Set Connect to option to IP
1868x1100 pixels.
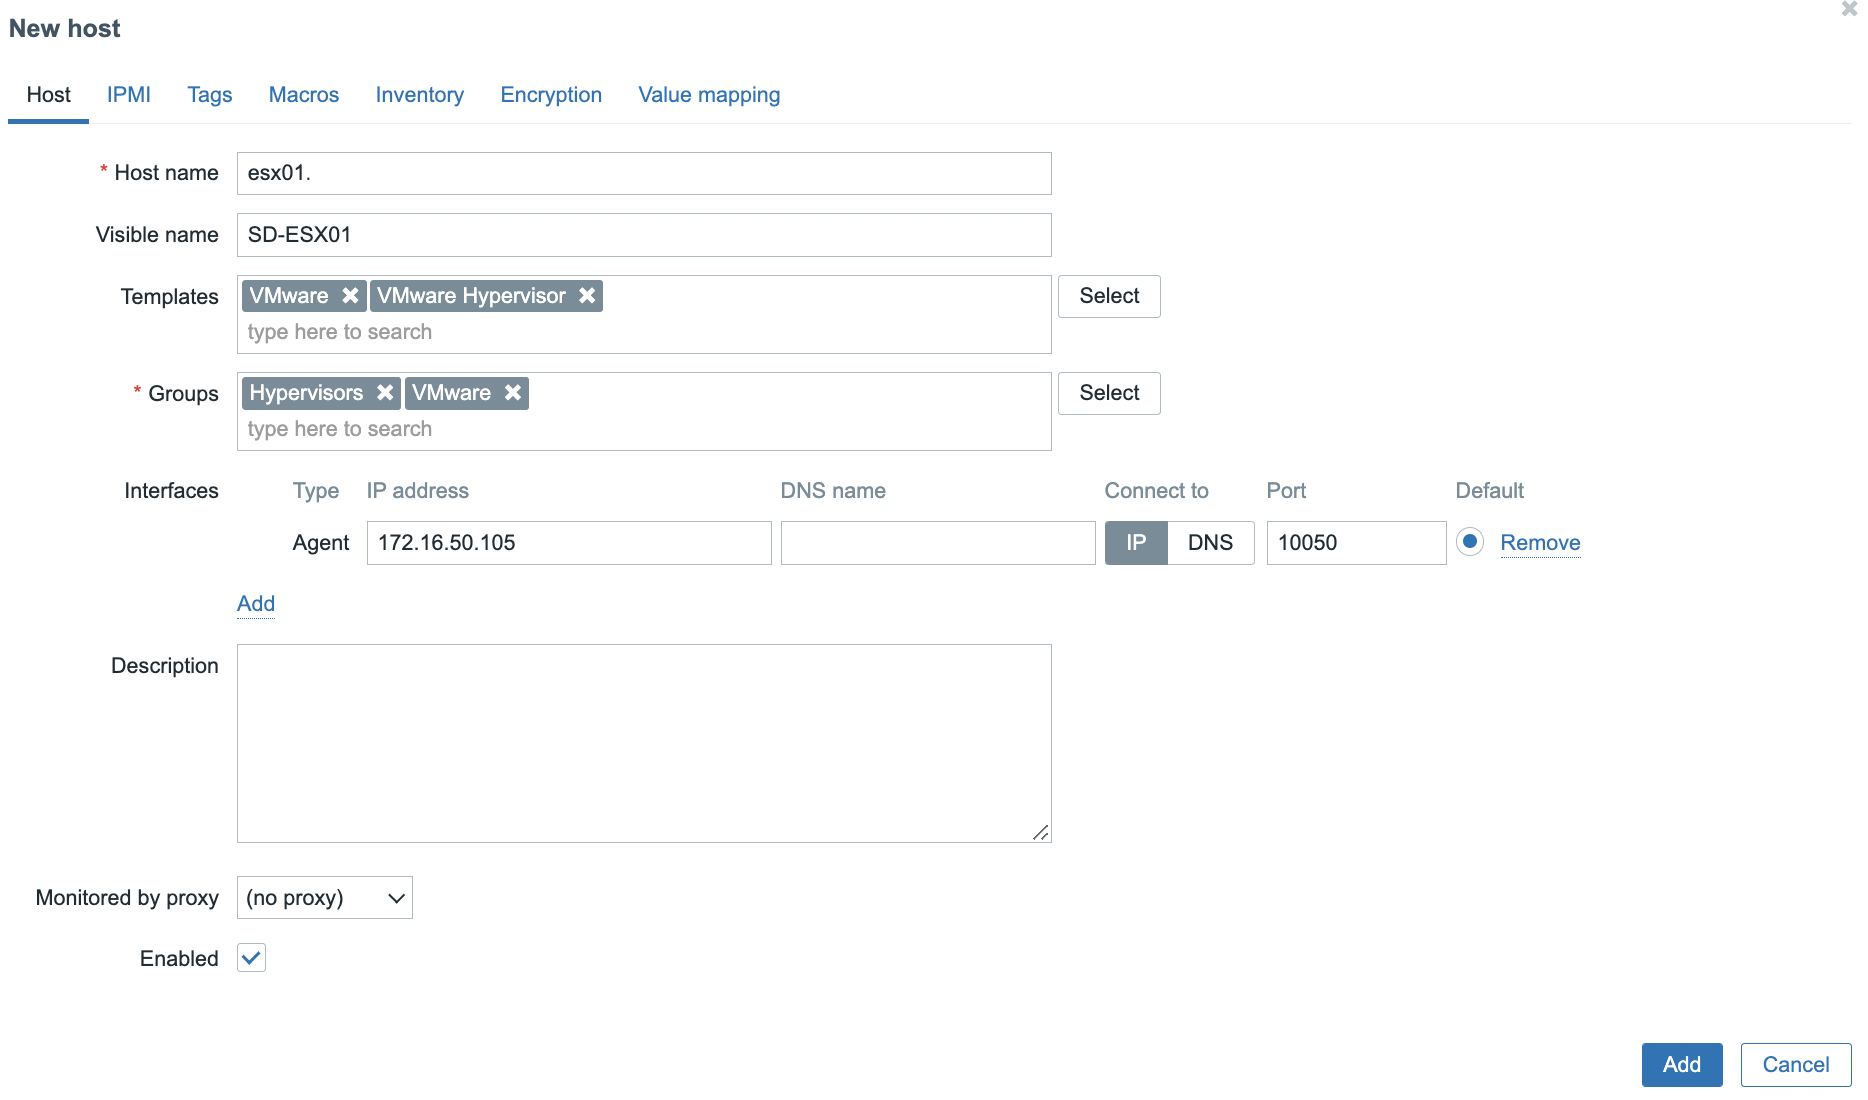pyautogui.click(x=1136, y=543)
